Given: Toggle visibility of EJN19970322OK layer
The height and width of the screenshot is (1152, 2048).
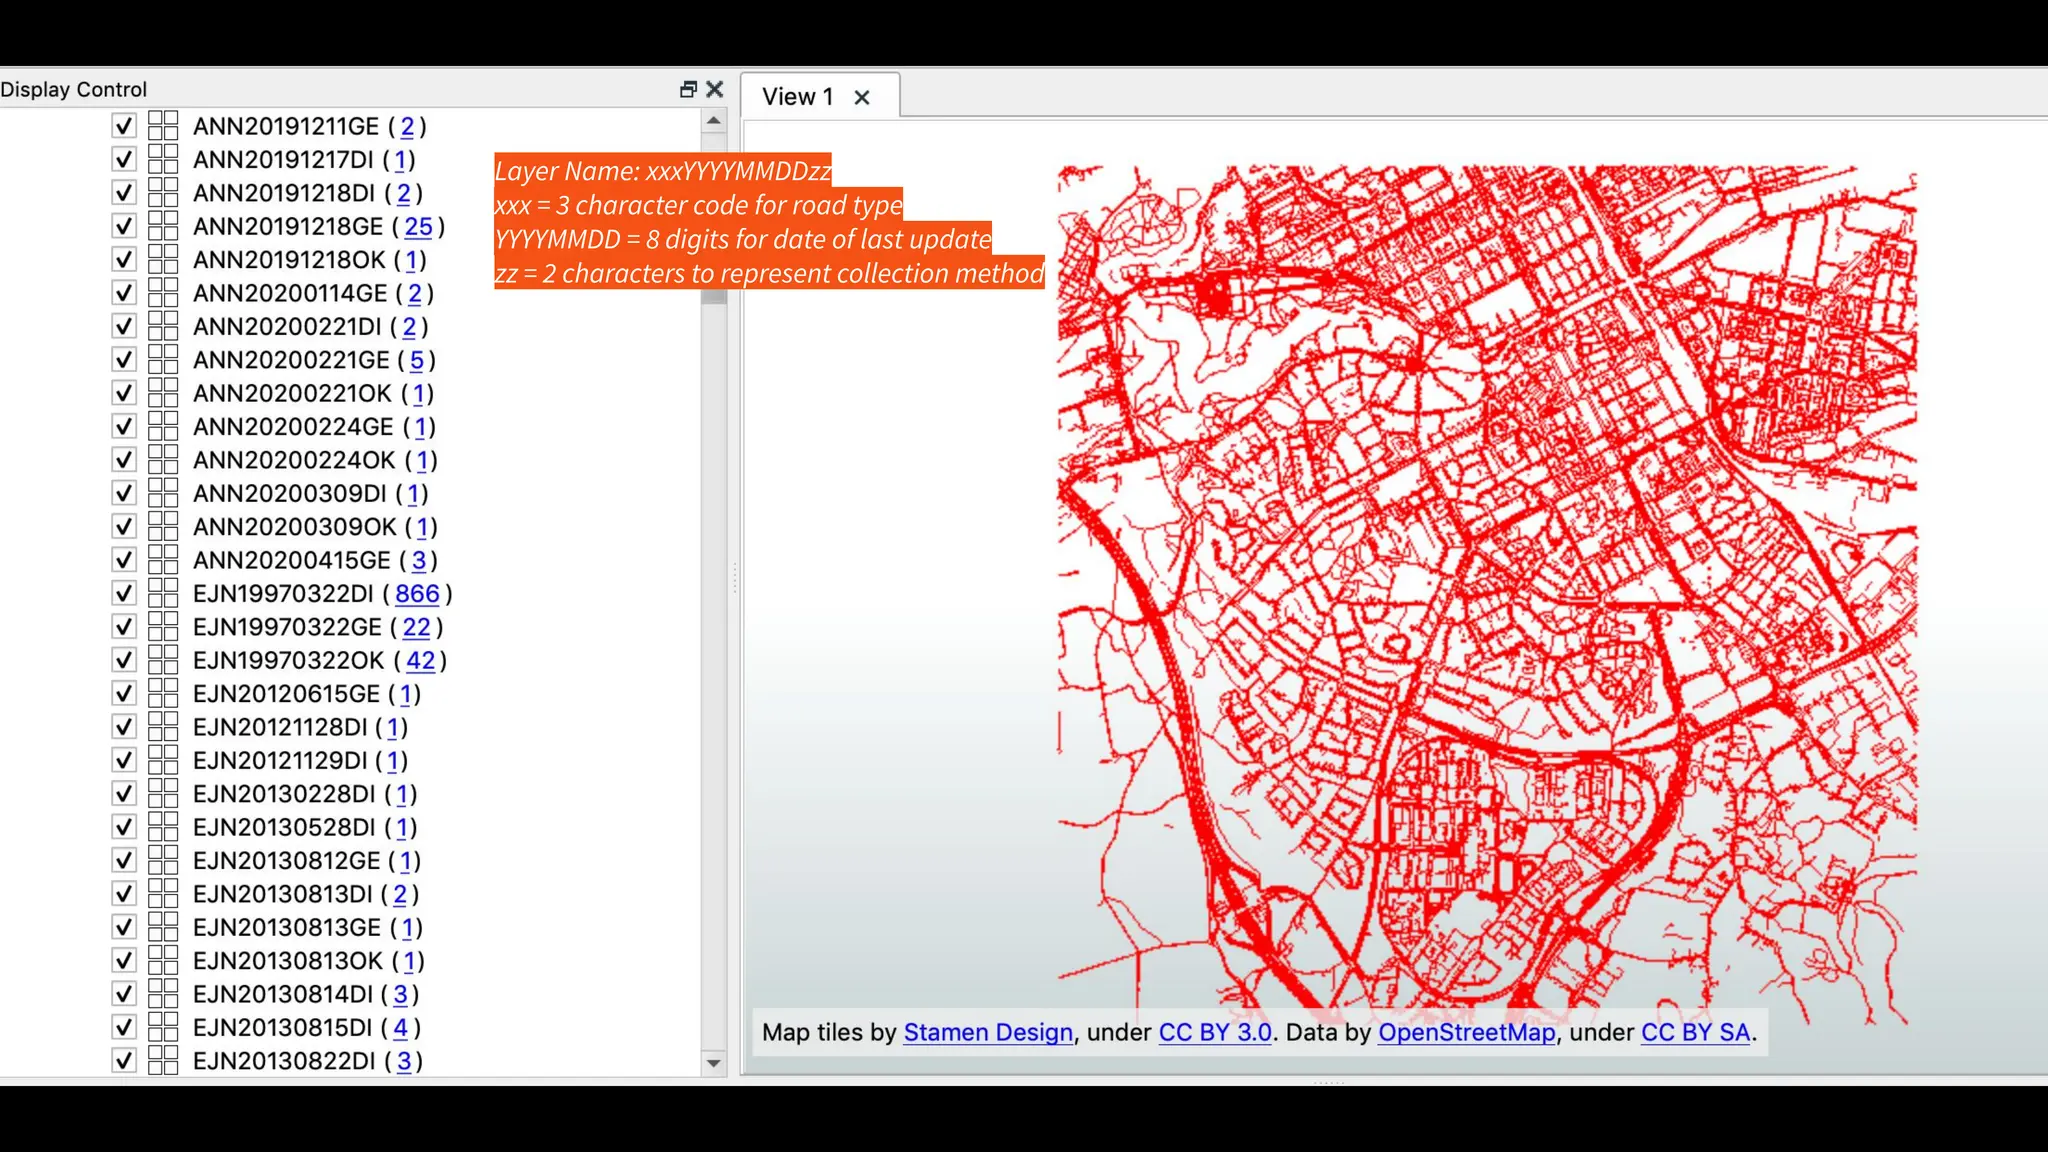Looking at the screenshot, I should 124,660.
